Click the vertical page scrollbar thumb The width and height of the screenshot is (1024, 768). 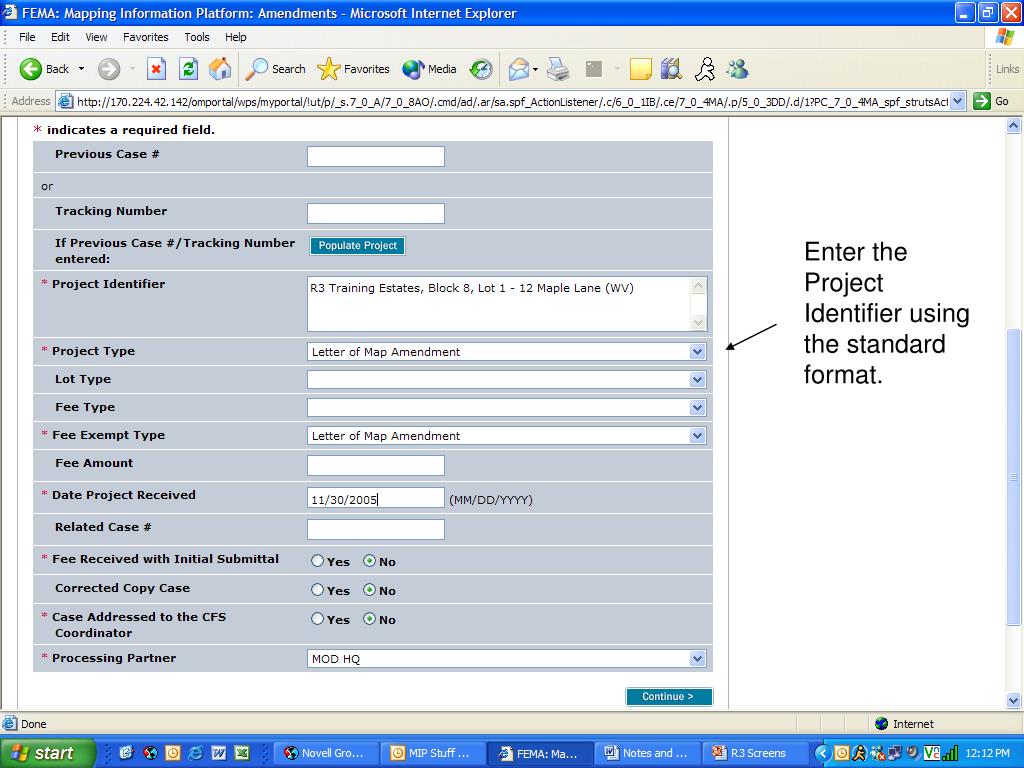1014,477
